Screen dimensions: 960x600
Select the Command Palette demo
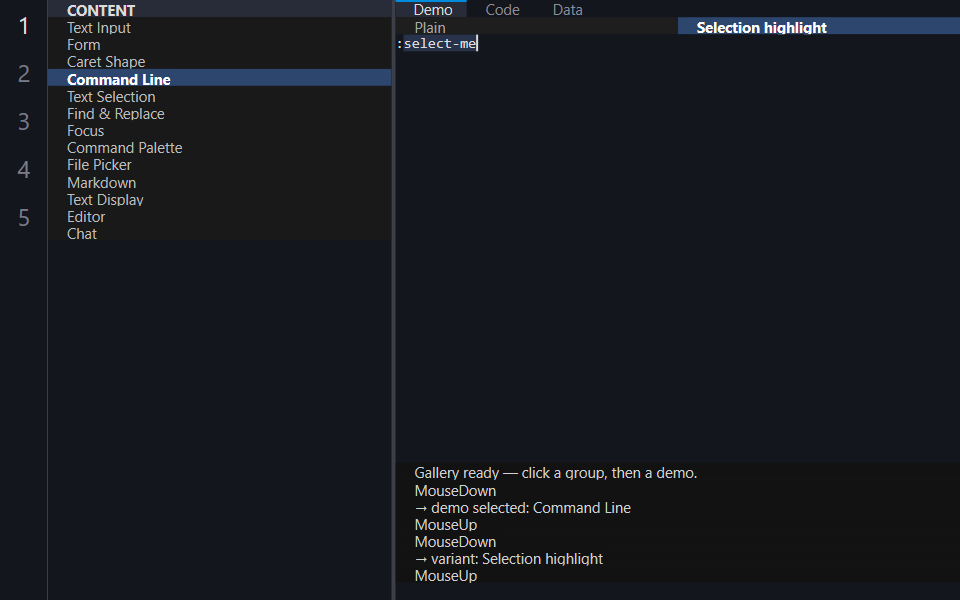(219, 148)
